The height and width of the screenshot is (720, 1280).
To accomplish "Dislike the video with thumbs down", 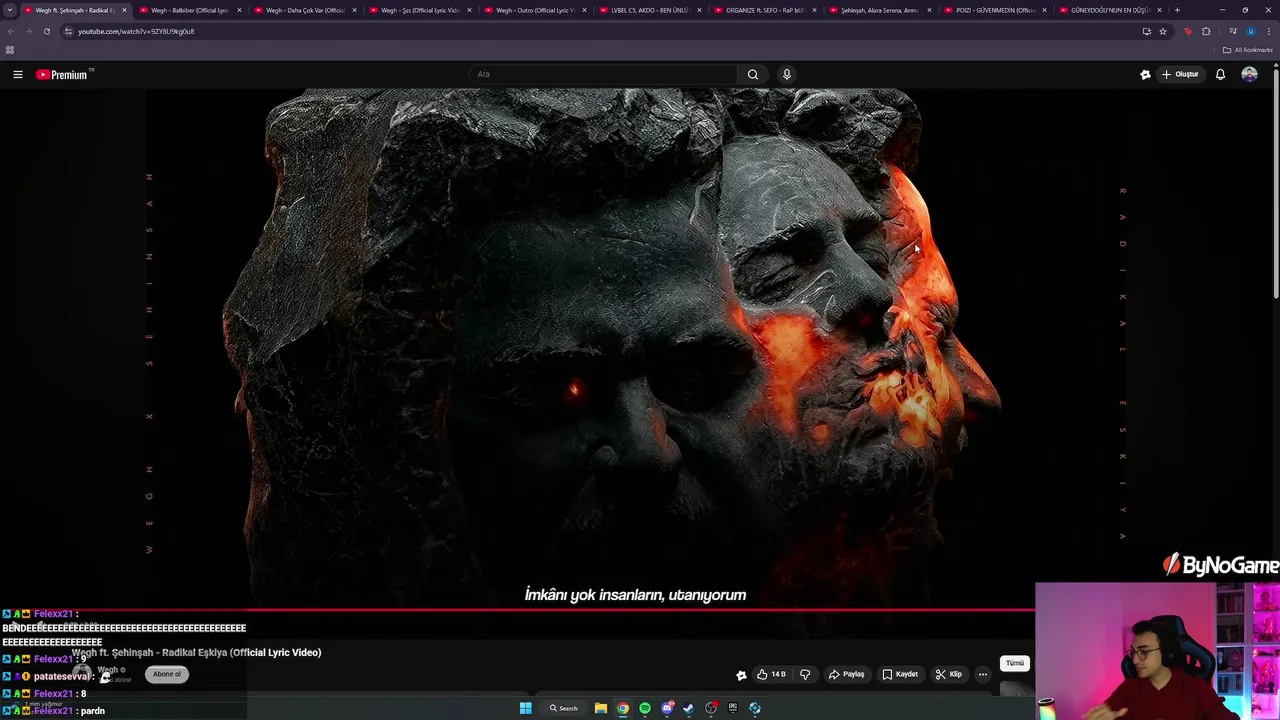I will (x=805, y=674).
